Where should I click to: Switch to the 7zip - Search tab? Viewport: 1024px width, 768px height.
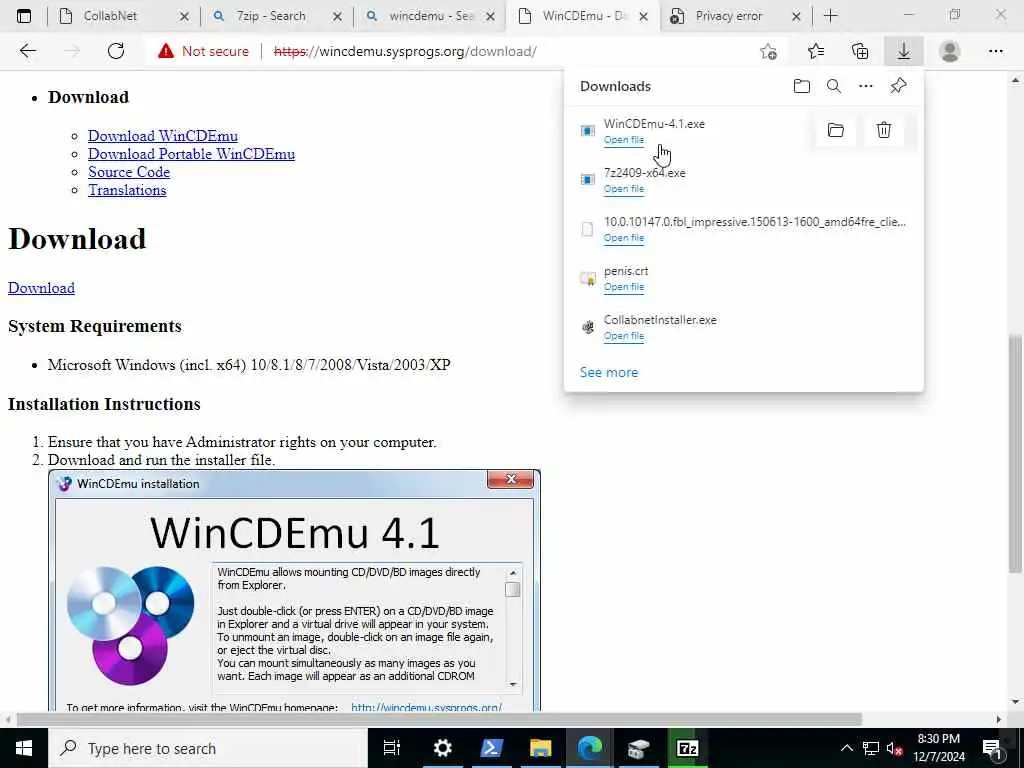coord(278,16)
